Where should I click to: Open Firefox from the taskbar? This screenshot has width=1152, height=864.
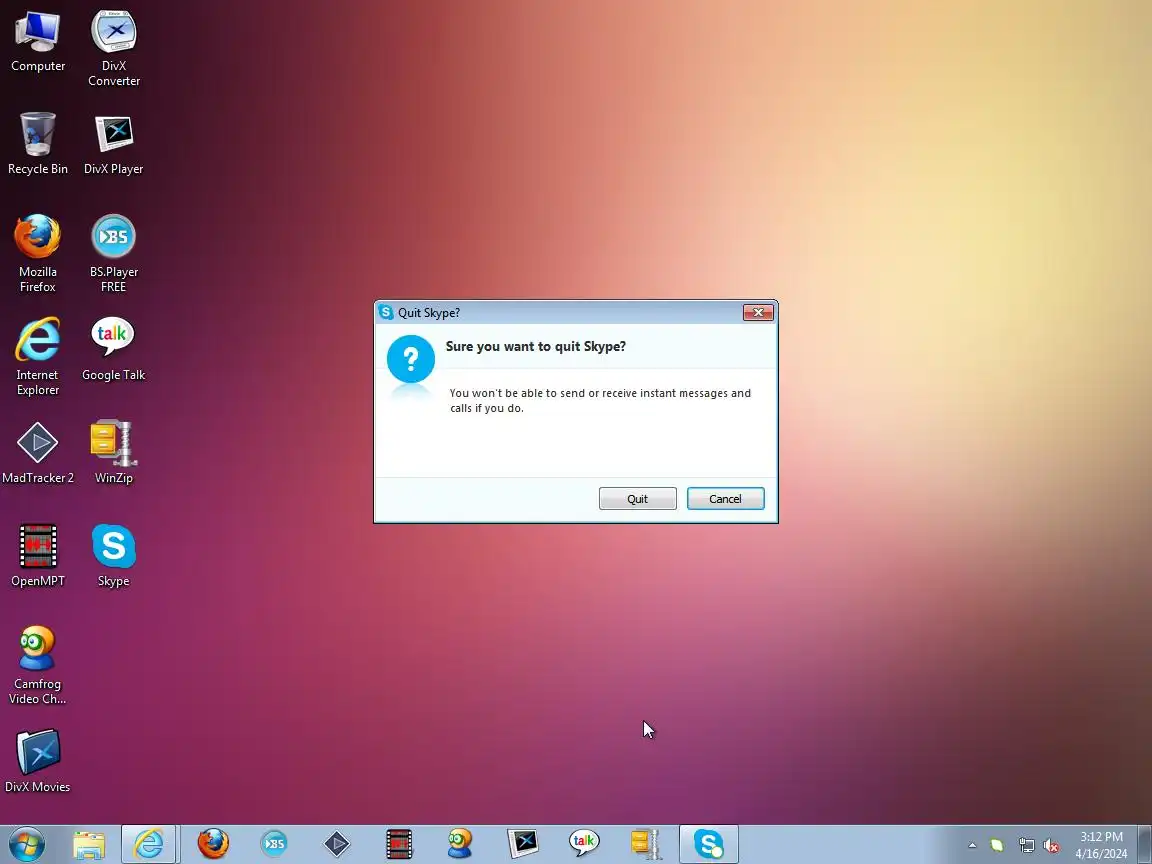click(x=213, y=844)
